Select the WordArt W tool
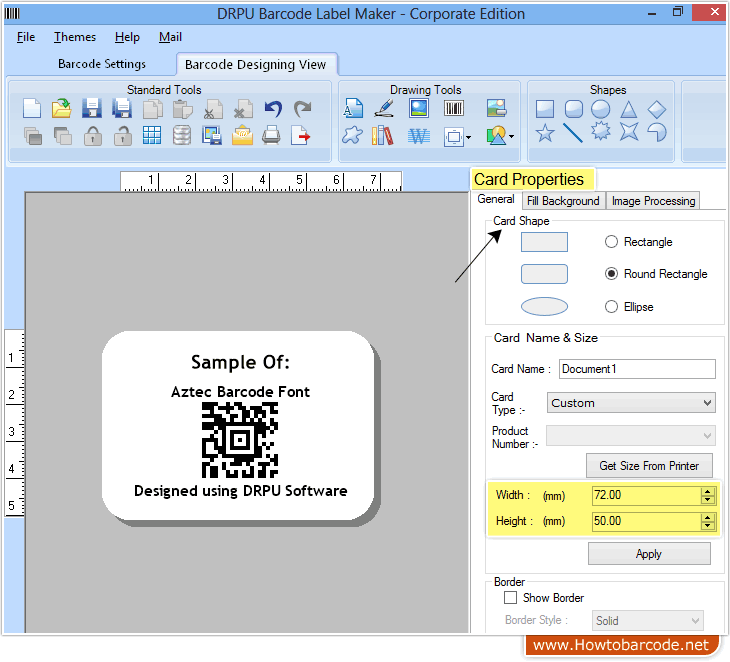This screenshot has width=730, height=662. (419, 136)
